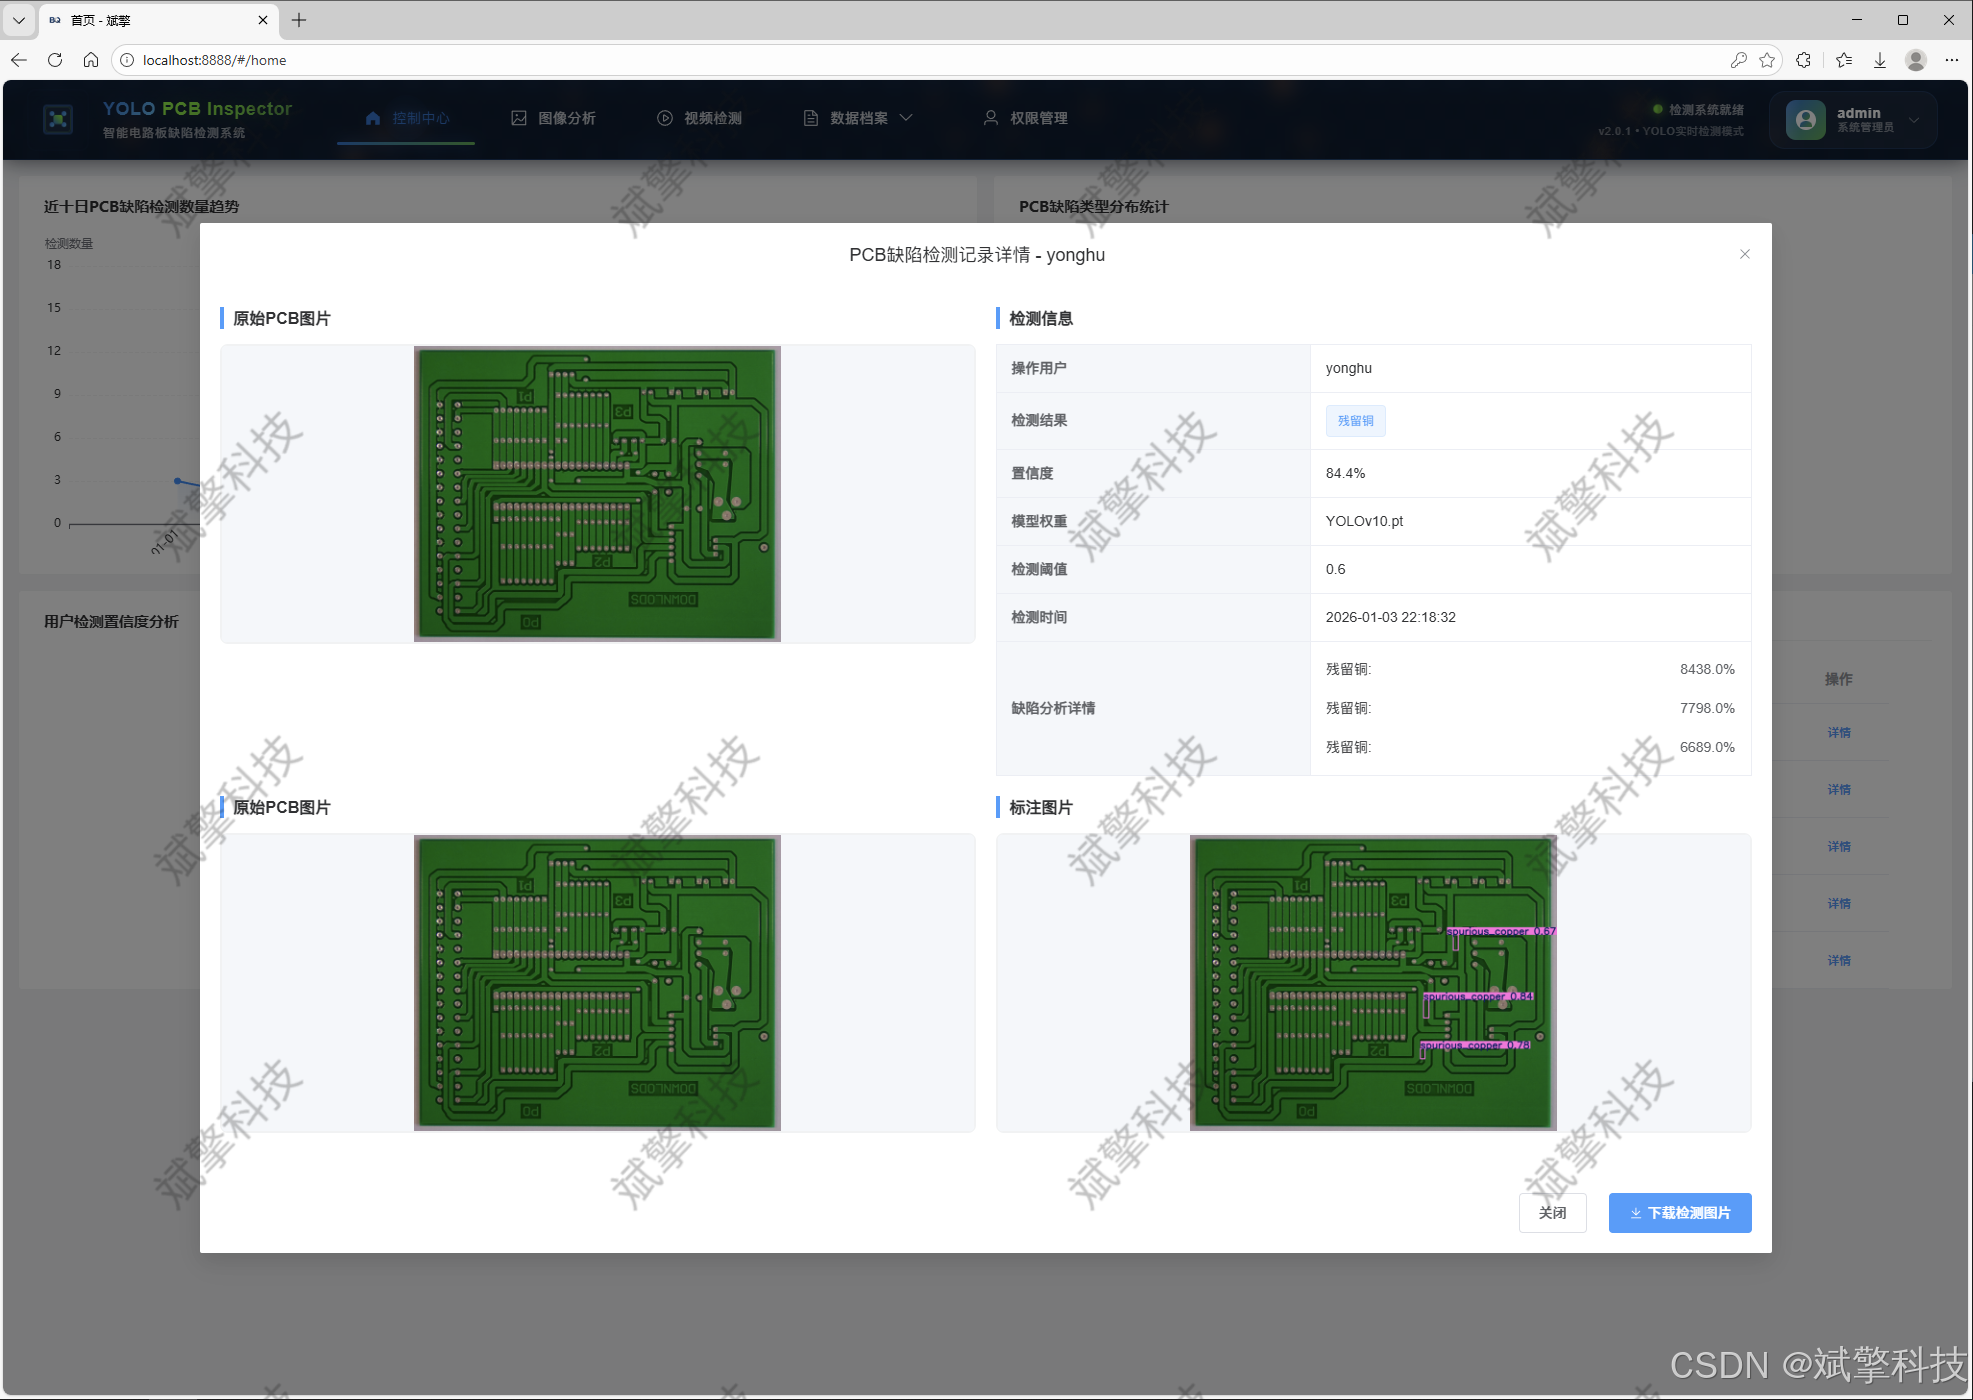This screenshot has height=1400, width=1973.
Task: Reload the page with refresh icon
Action: (x=55, y=60)
